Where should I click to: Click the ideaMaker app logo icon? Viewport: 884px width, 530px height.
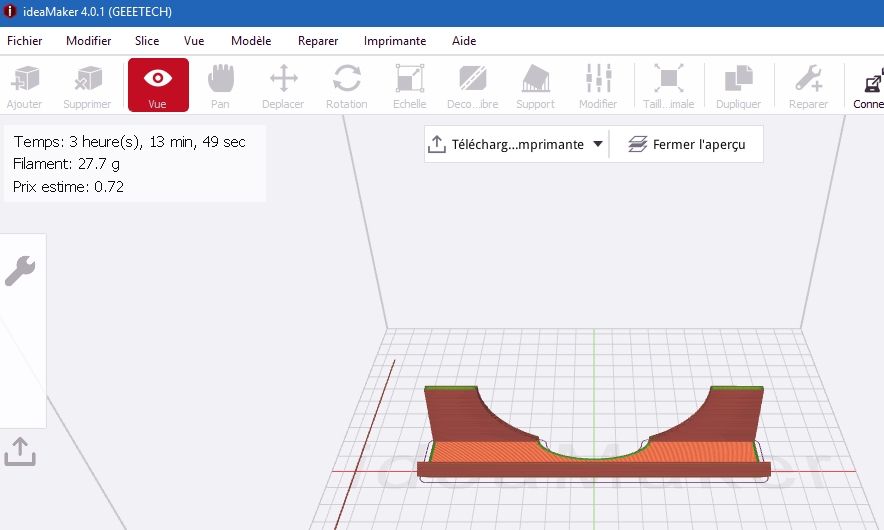pos(10,11)
